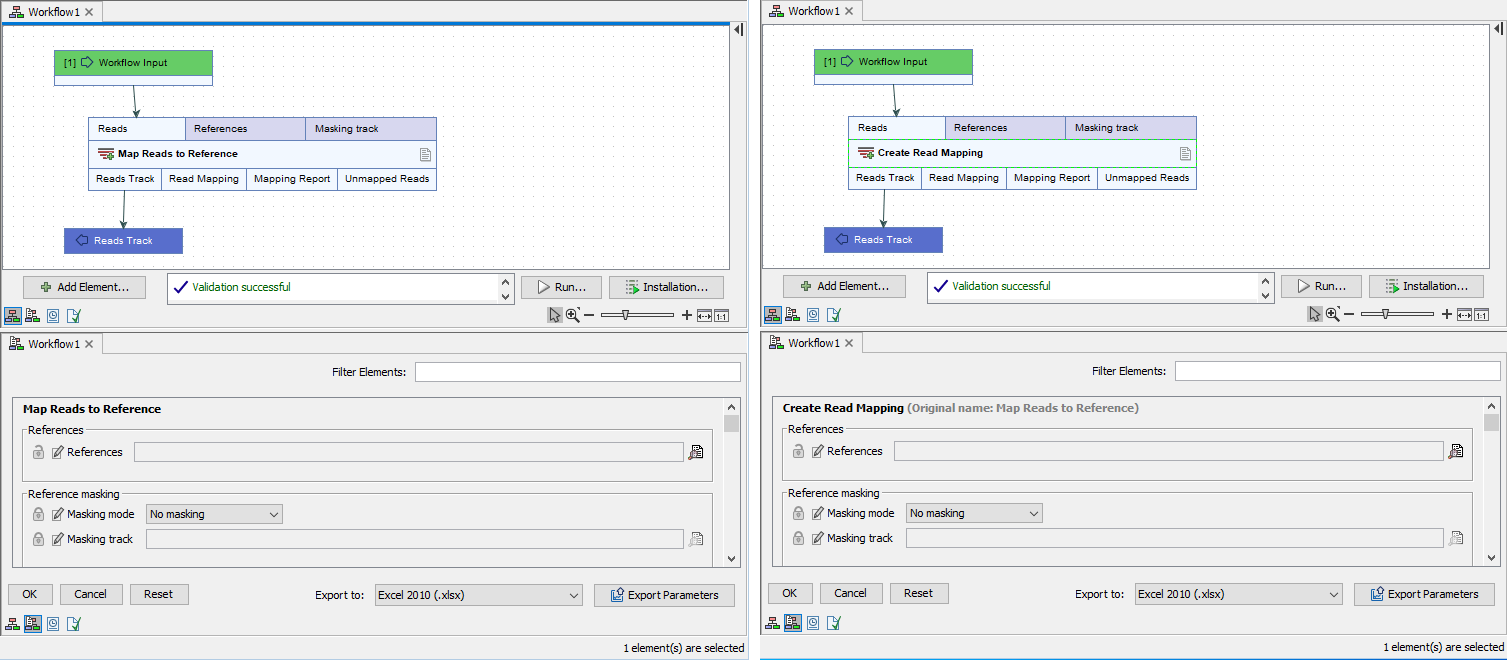Image resolution: width=1507 pixels, height=662 pixels.
Task: Click the Run... button
Action: [561, 287]
